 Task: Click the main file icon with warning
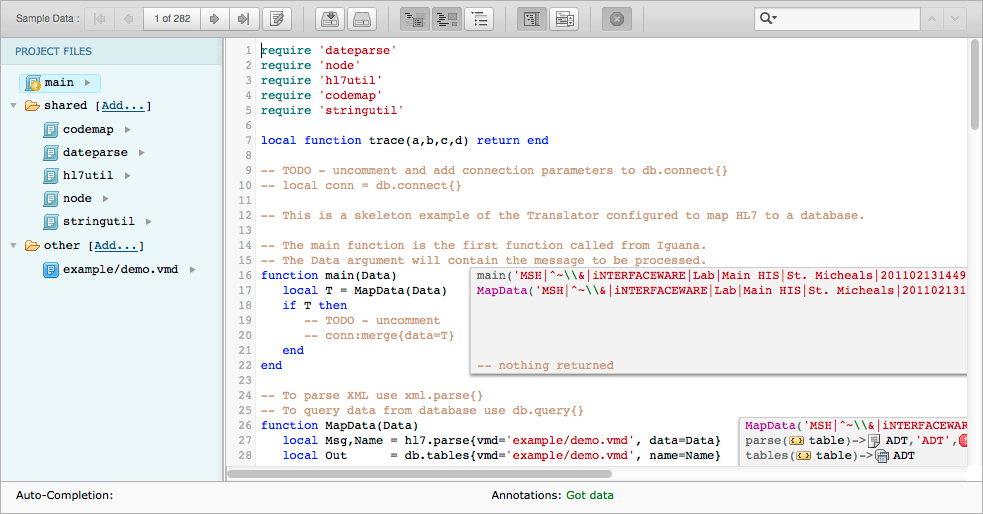tap(33, 83)
